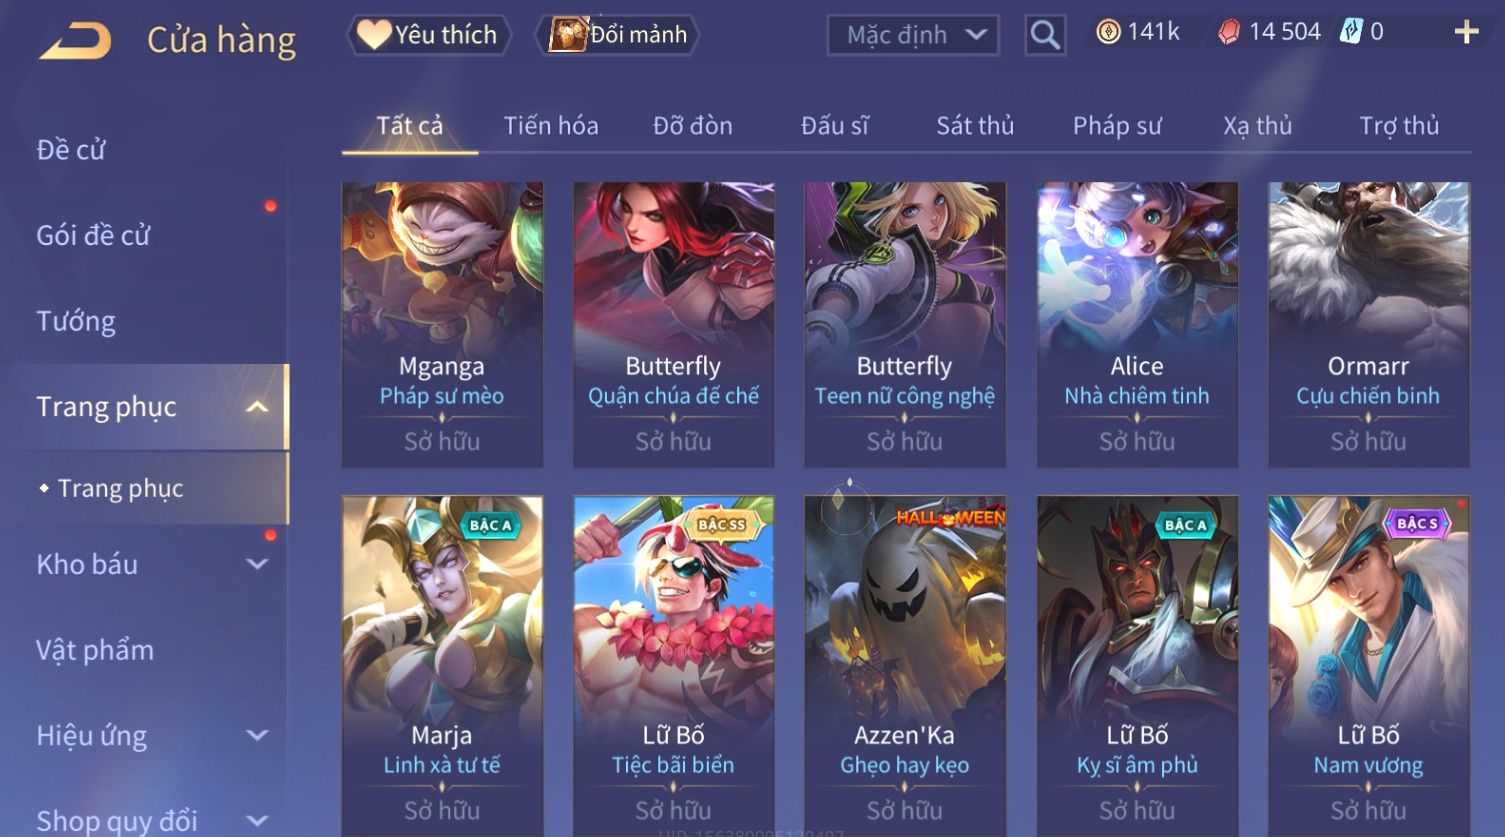Go to Tướng in the sidebar
Image resolution: width=1505 pixels, height=837 pixels.
click(76, 321)
